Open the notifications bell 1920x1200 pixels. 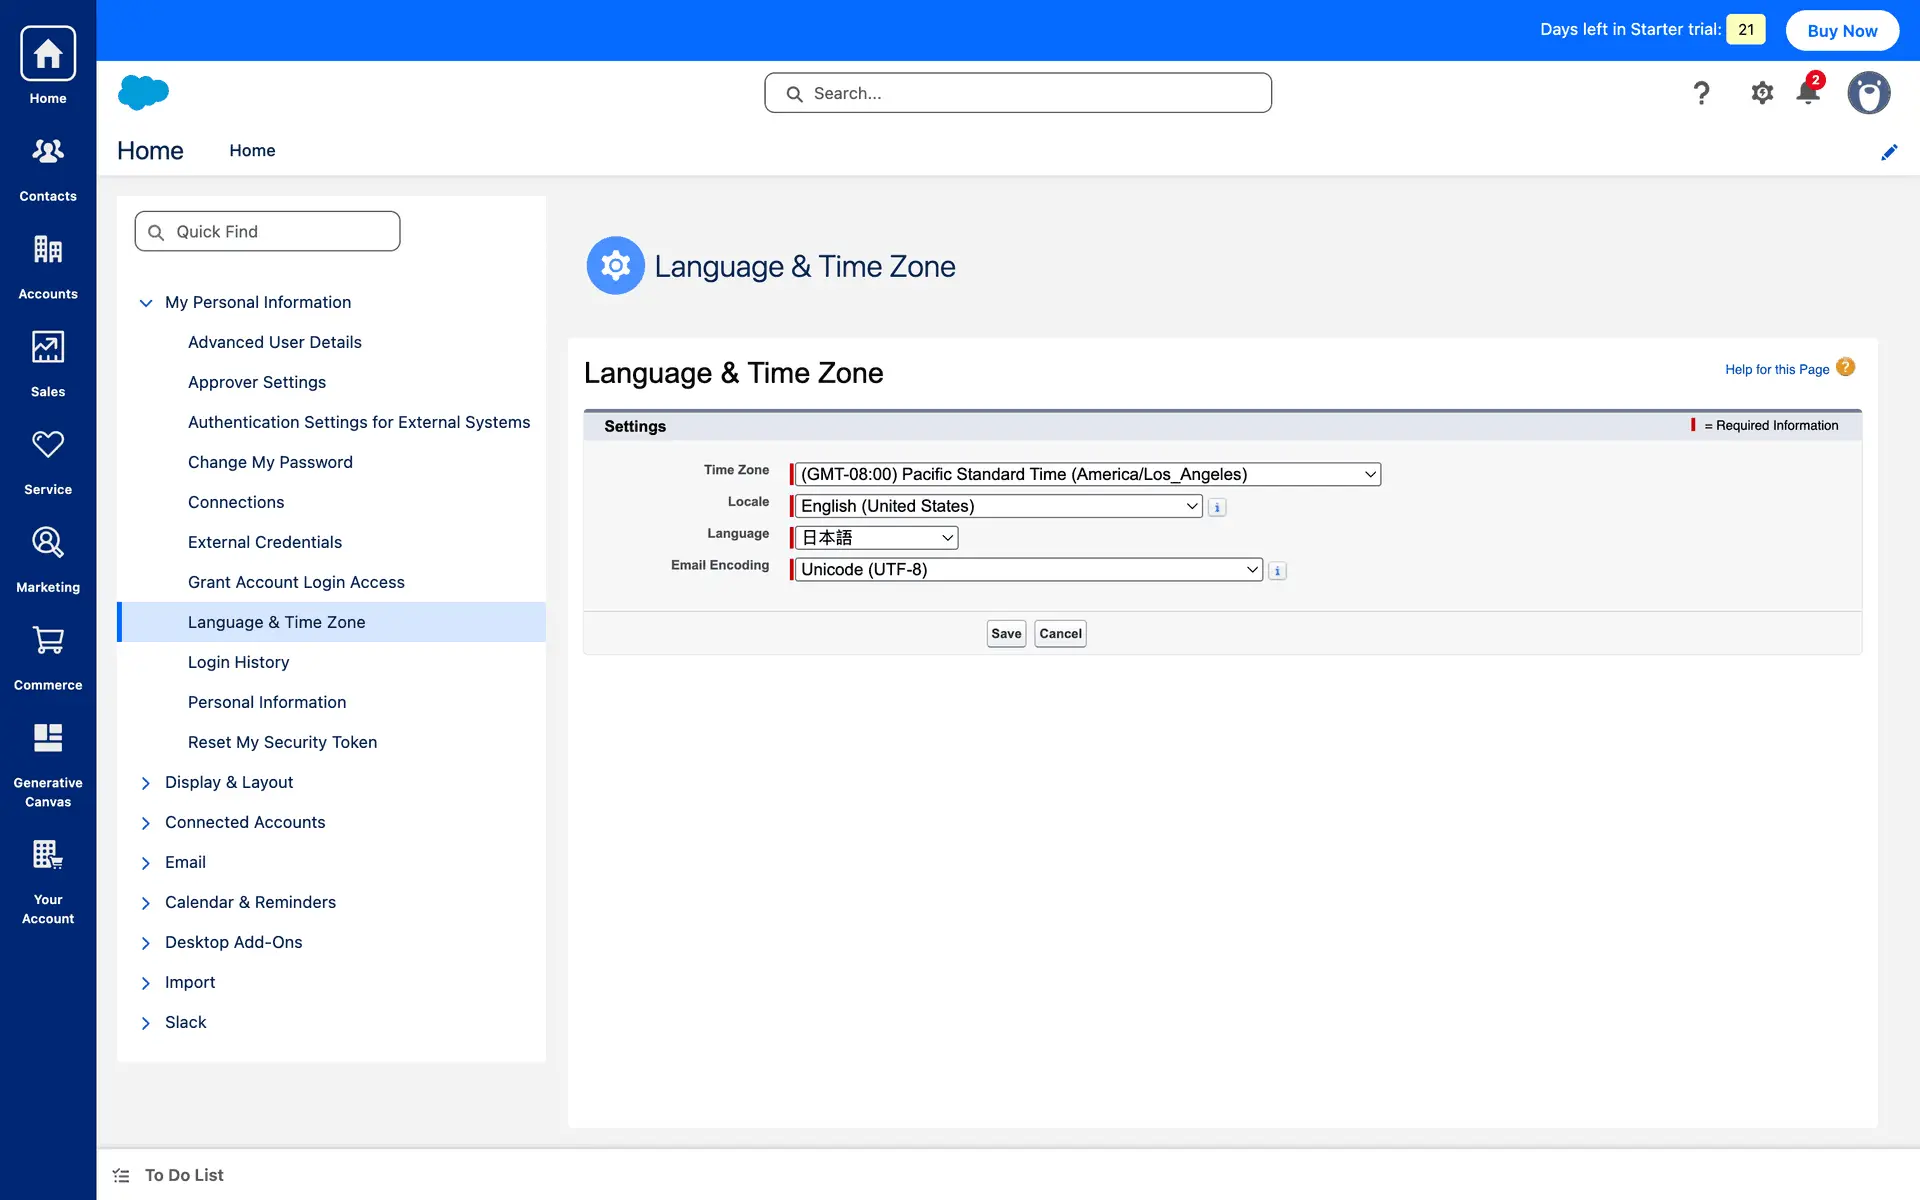click(x=1808, y=93)
